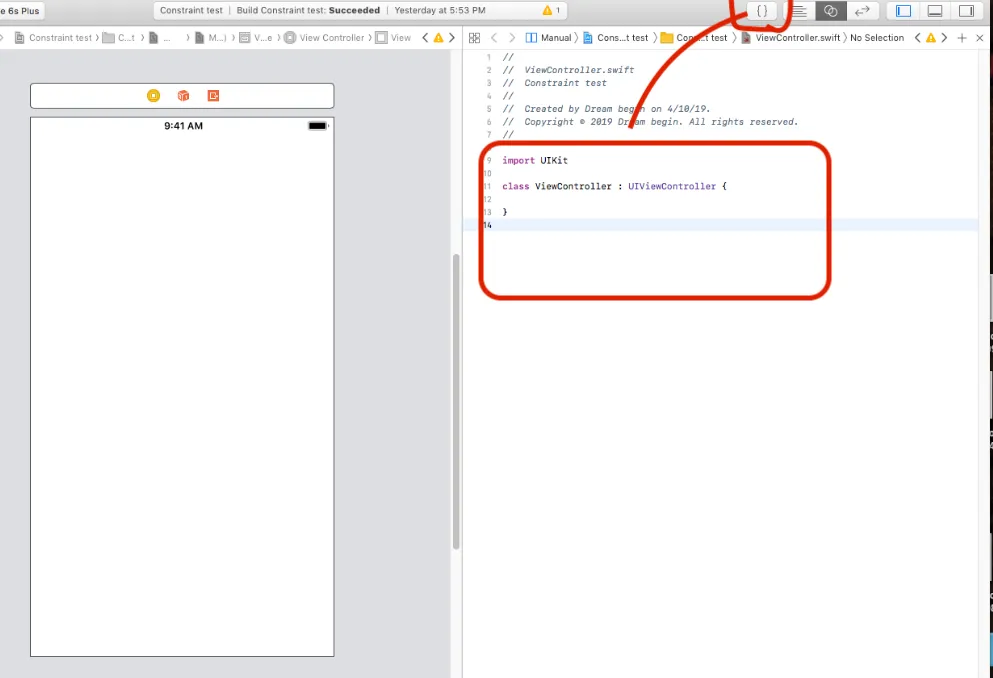Open the Cons...t test project breadcrumb

(616, 38)
